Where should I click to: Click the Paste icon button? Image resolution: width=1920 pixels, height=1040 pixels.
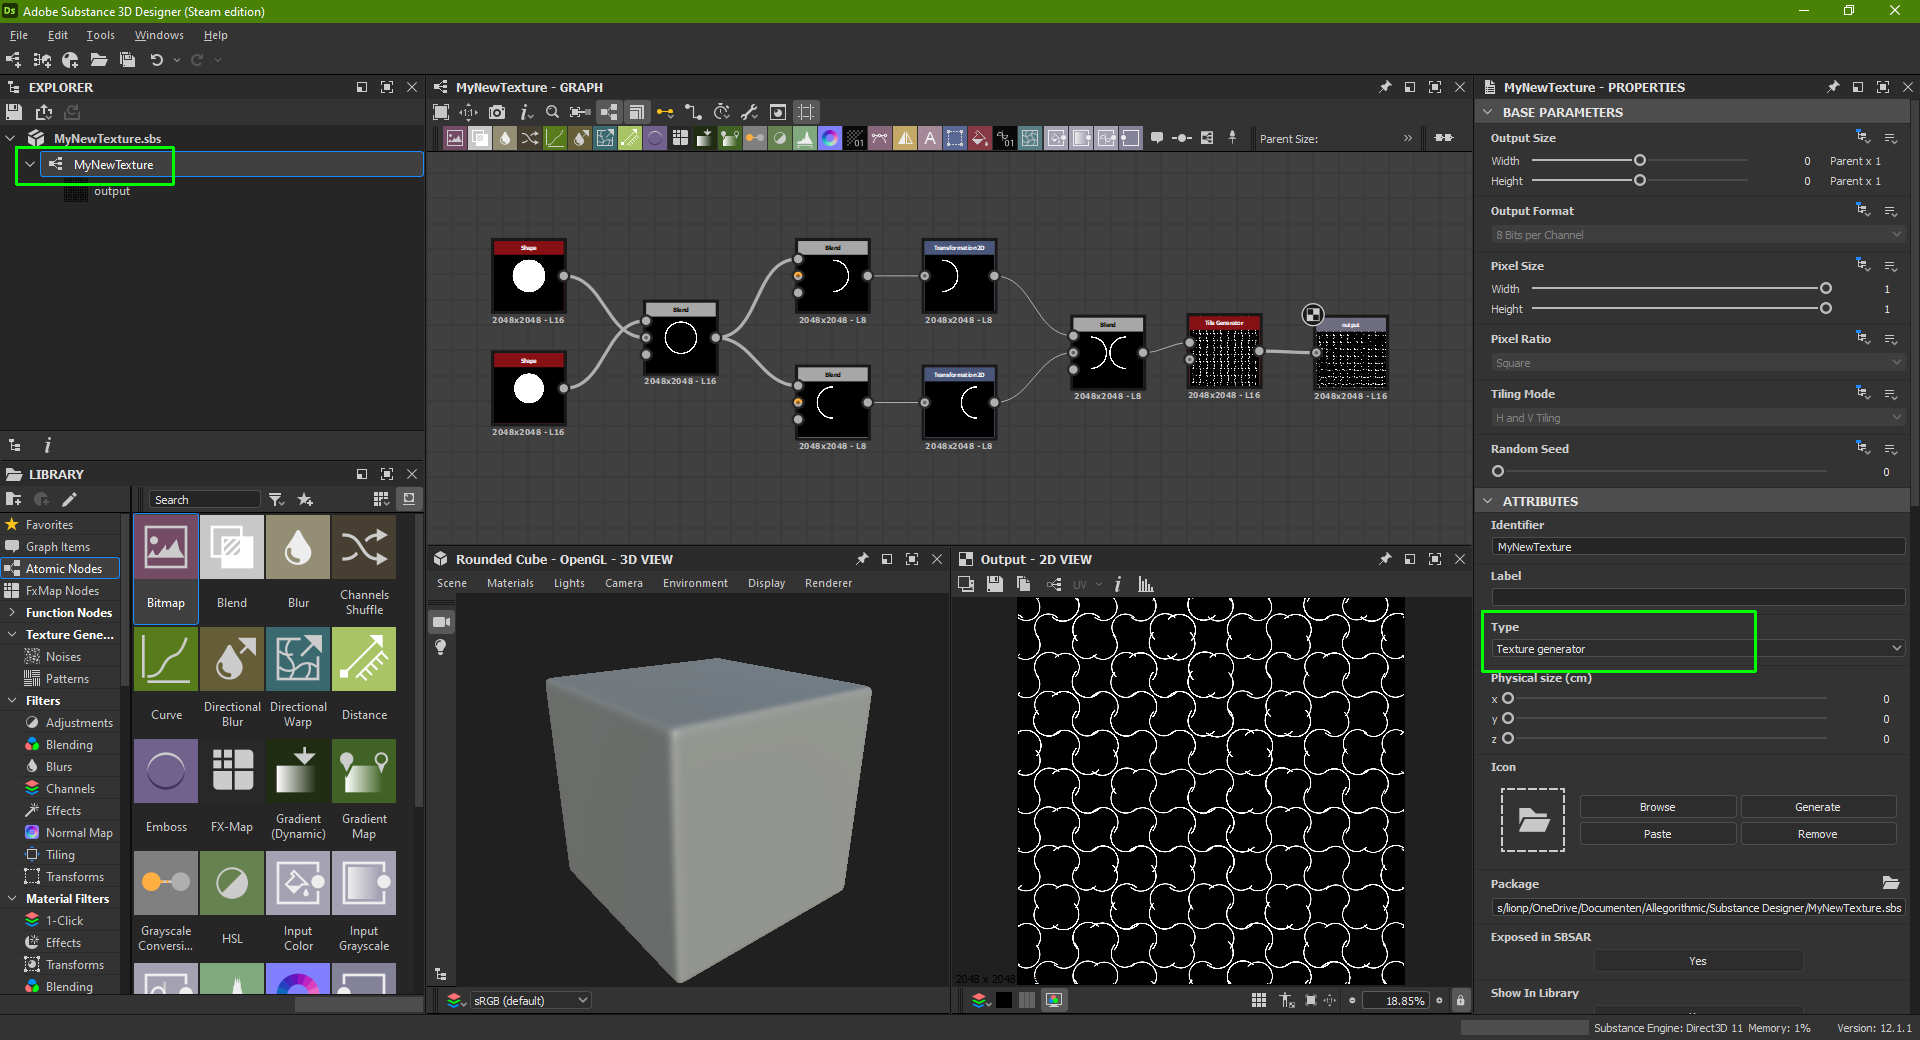click(x=1657, y=834)
